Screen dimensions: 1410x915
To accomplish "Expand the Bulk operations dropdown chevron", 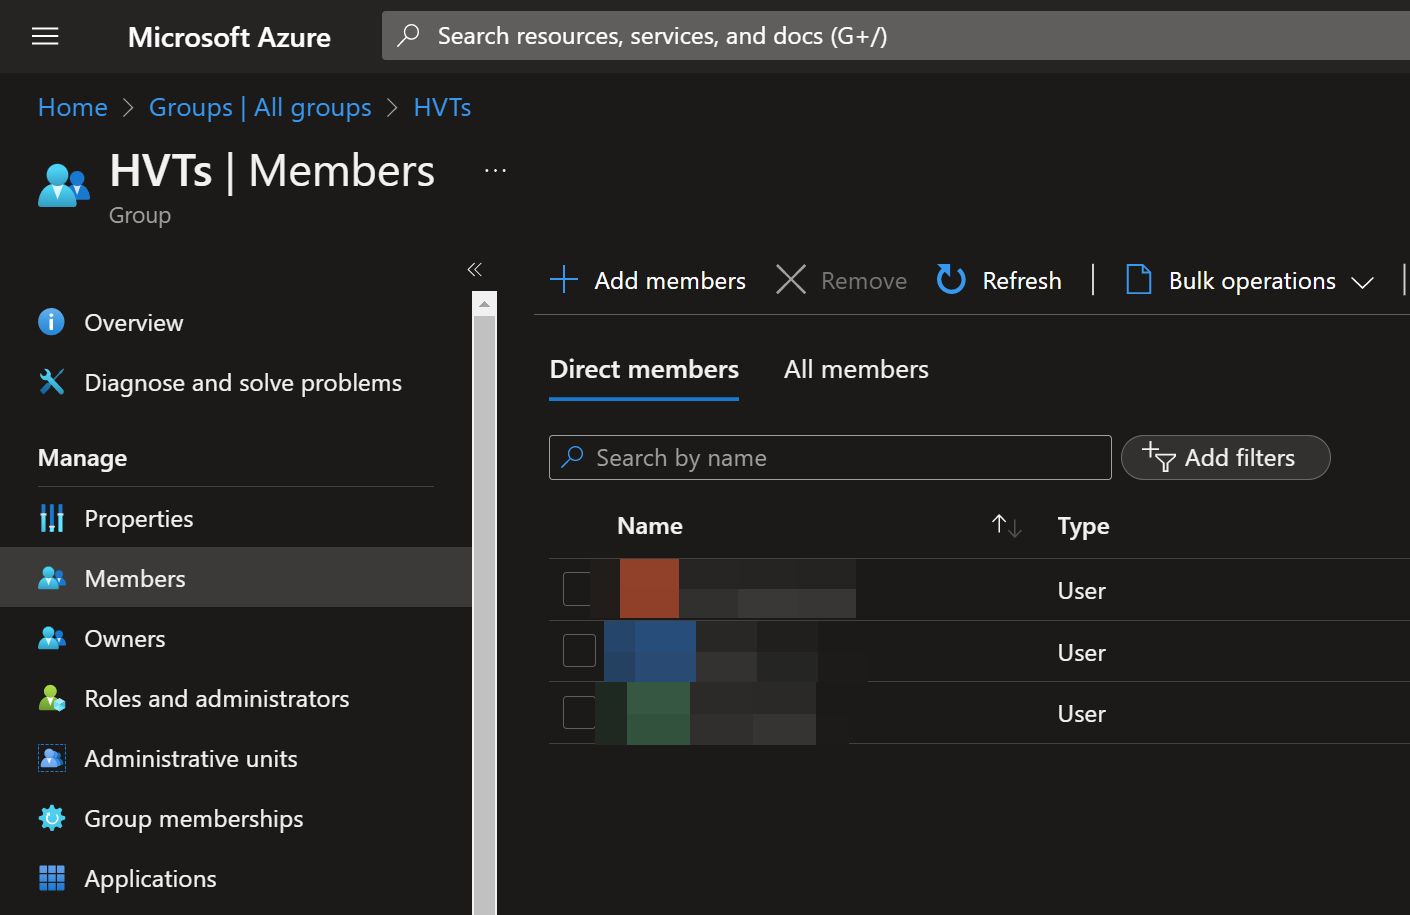I will click(1362, 283).
